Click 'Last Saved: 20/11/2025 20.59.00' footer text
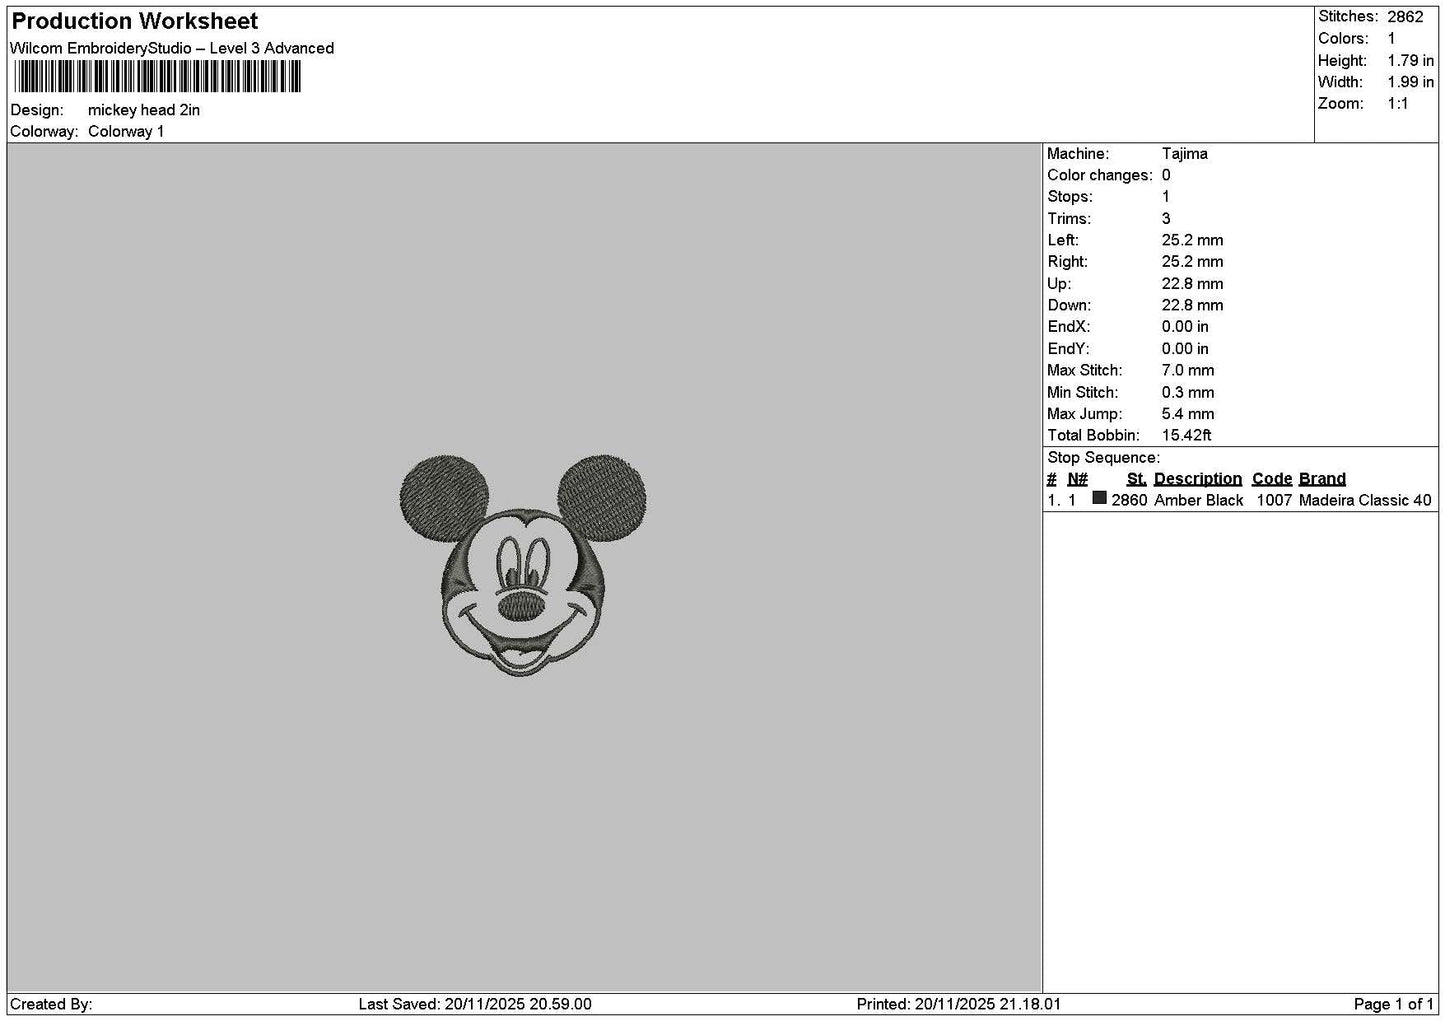 pos(475,1005)
